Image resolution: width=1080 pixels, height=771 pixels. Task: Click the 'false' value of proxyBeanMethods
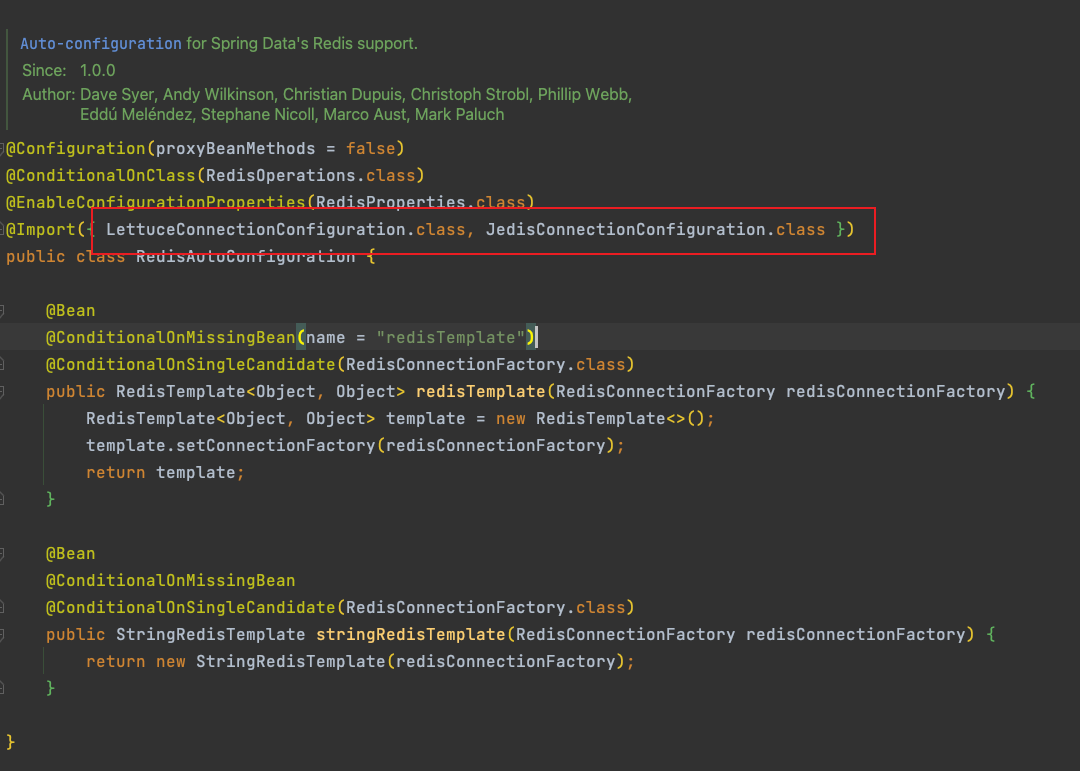point(371,148)
